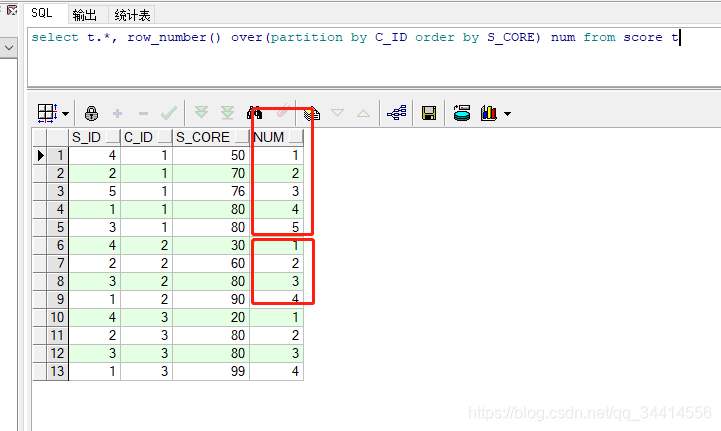The height and width of the screenshot is (431, 721).
Task: Click S_CORE cell 50 in row 1
Action: pyautogui.click(x=211, y=155)
